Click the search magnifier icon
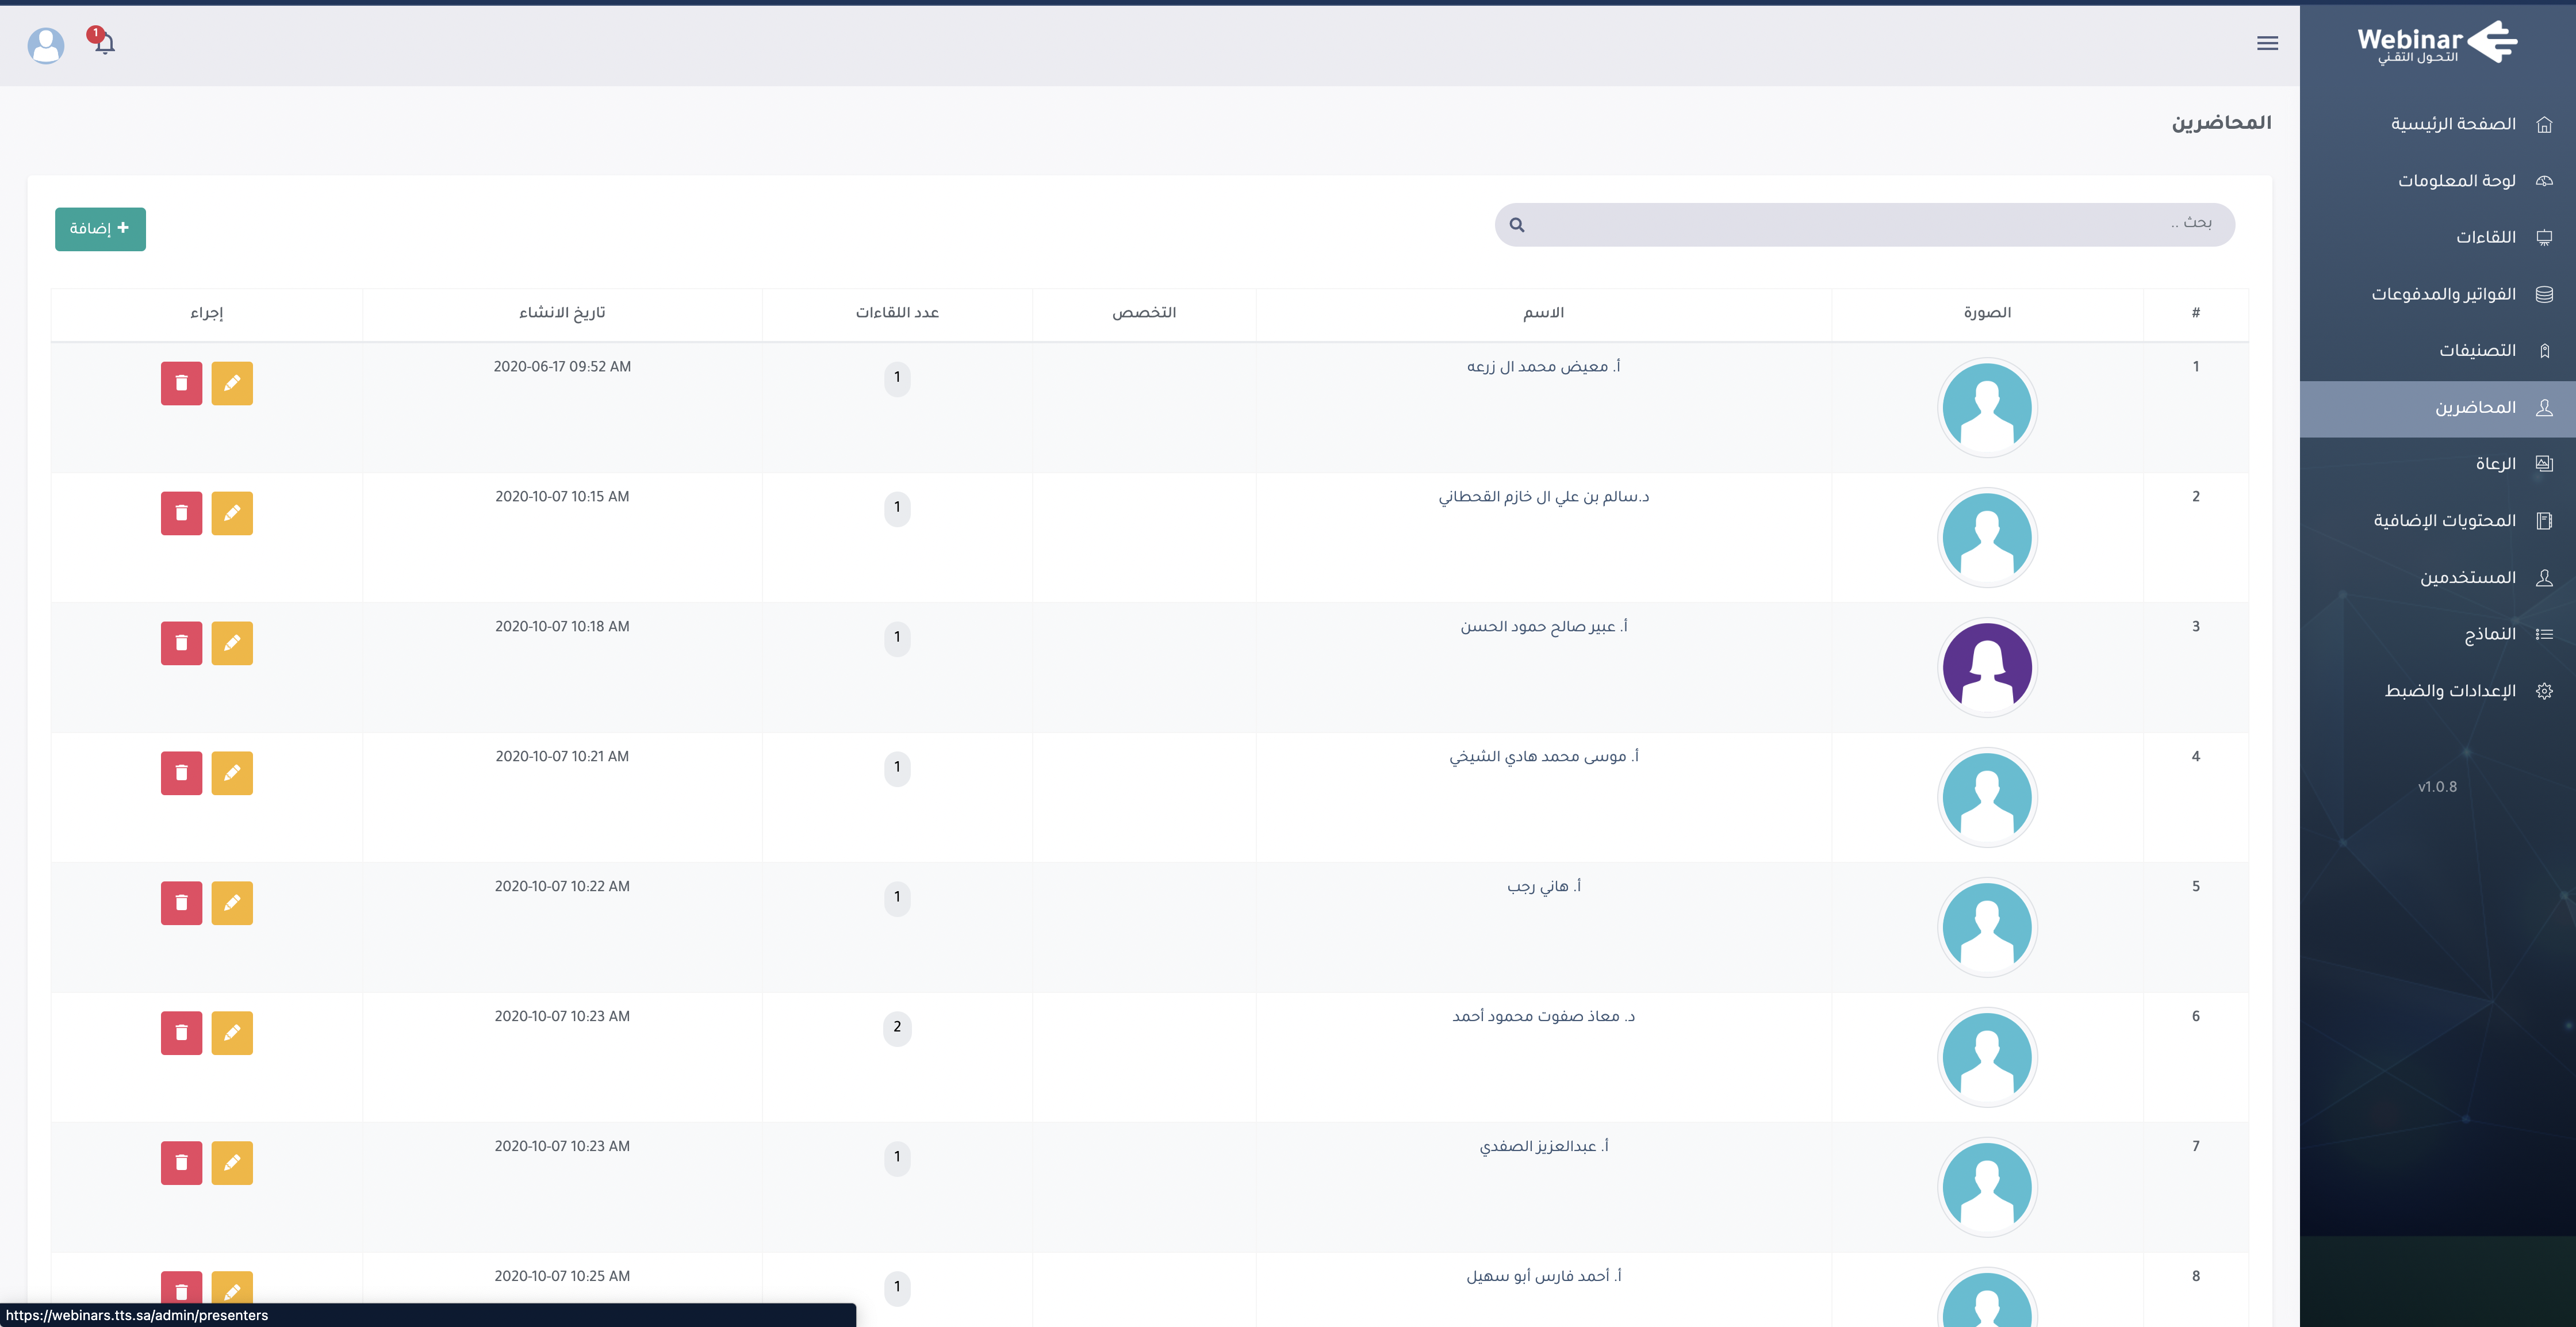Viewport: 2576px width, 1327px height. pos(1517,225)
